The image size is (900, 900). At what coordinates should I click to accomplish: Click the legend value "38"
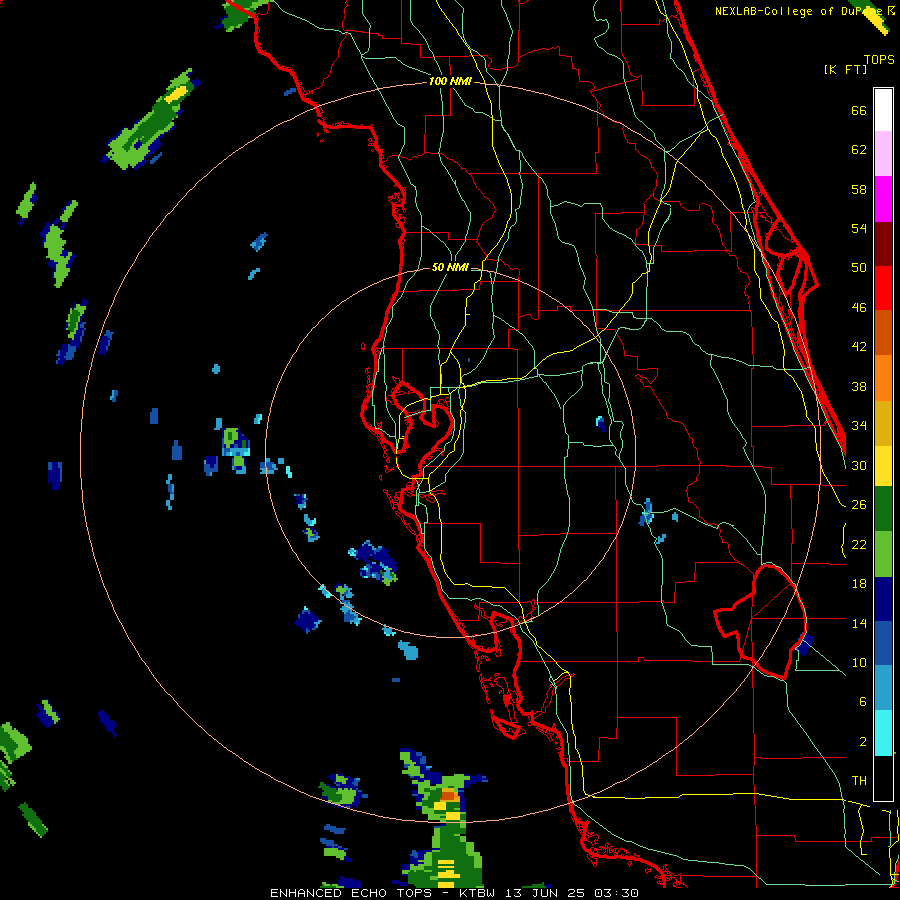coord(859,386)
